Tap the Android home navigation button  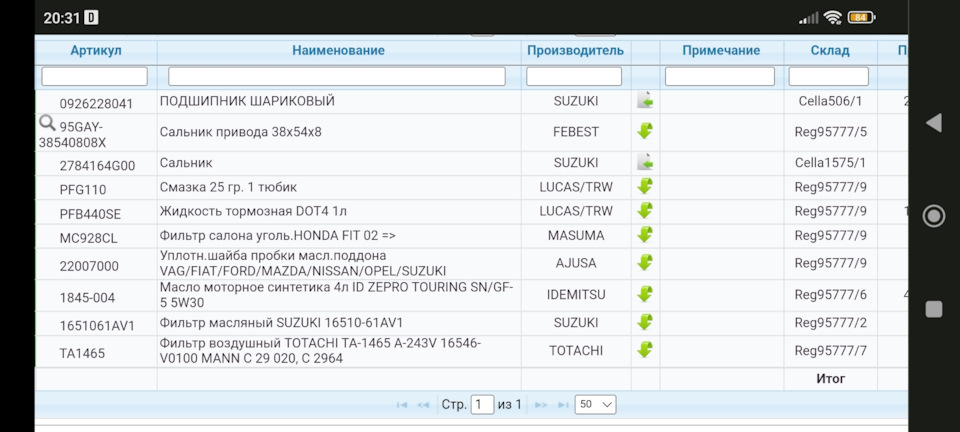point(934,216)
